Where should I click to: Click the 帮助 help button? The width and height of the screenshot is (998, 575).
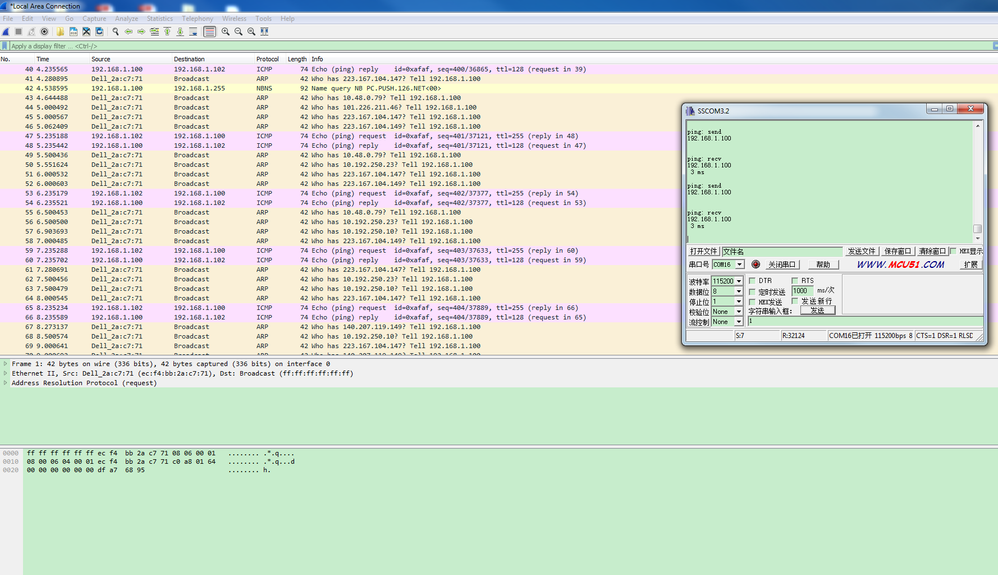[x=824, y=265]
